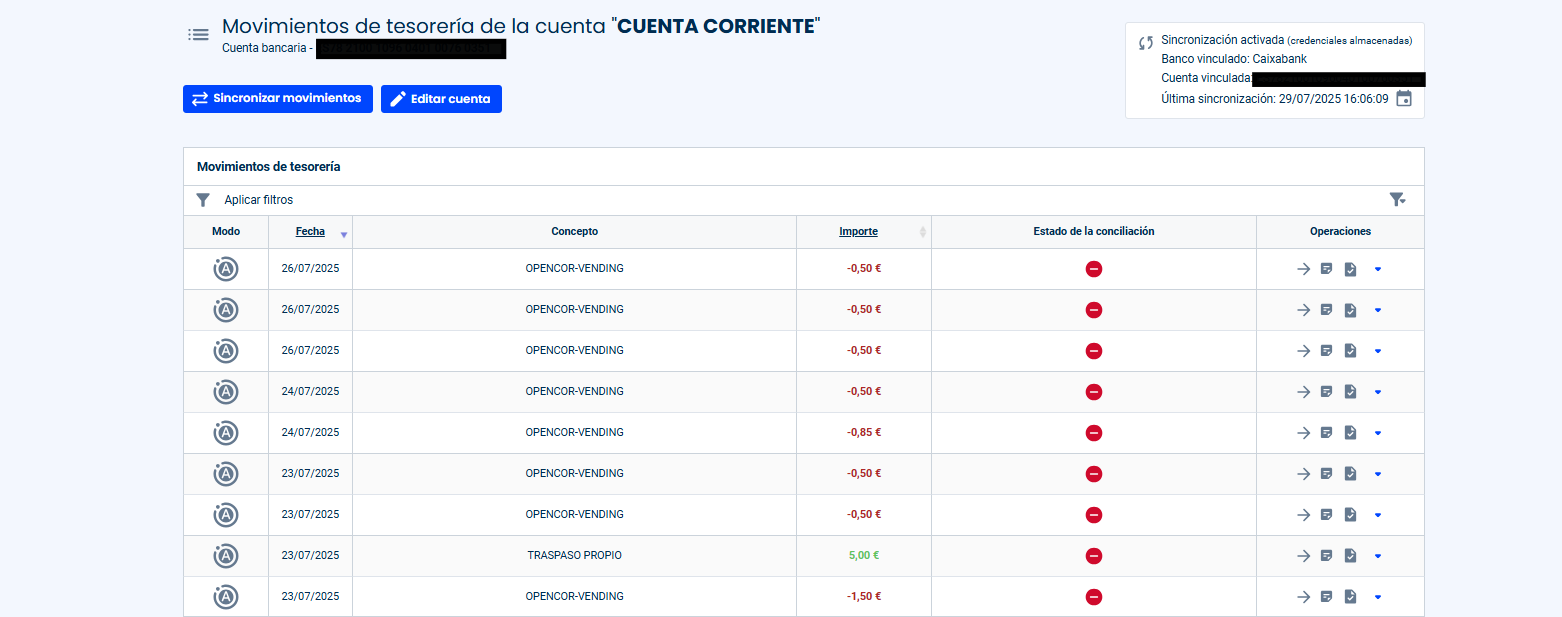This screenshot has height=617, width=1562.
Task: Expand the operations dropdown in the -1,50 € row
Action: pyautogui.click(x=1378, y=597)
